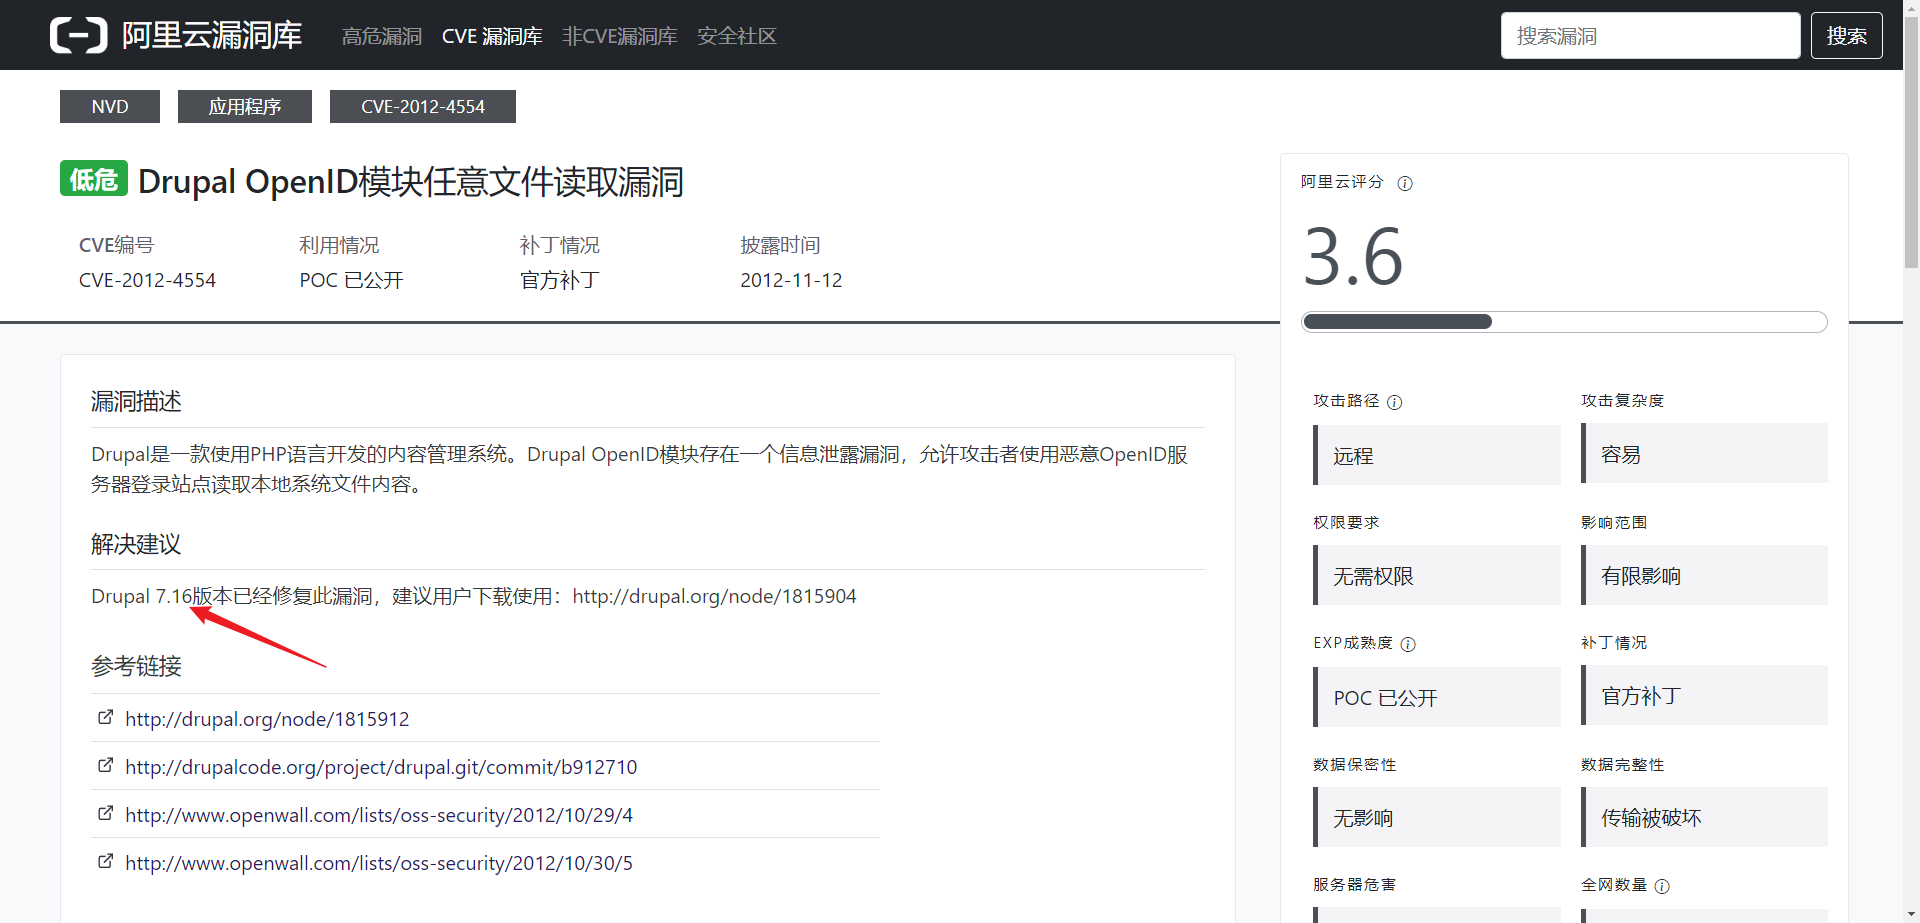Switch to CVE 漏洞库 nav item
Image resolution: width=1920 pixels, height=923 pixels.
[492, 36]
